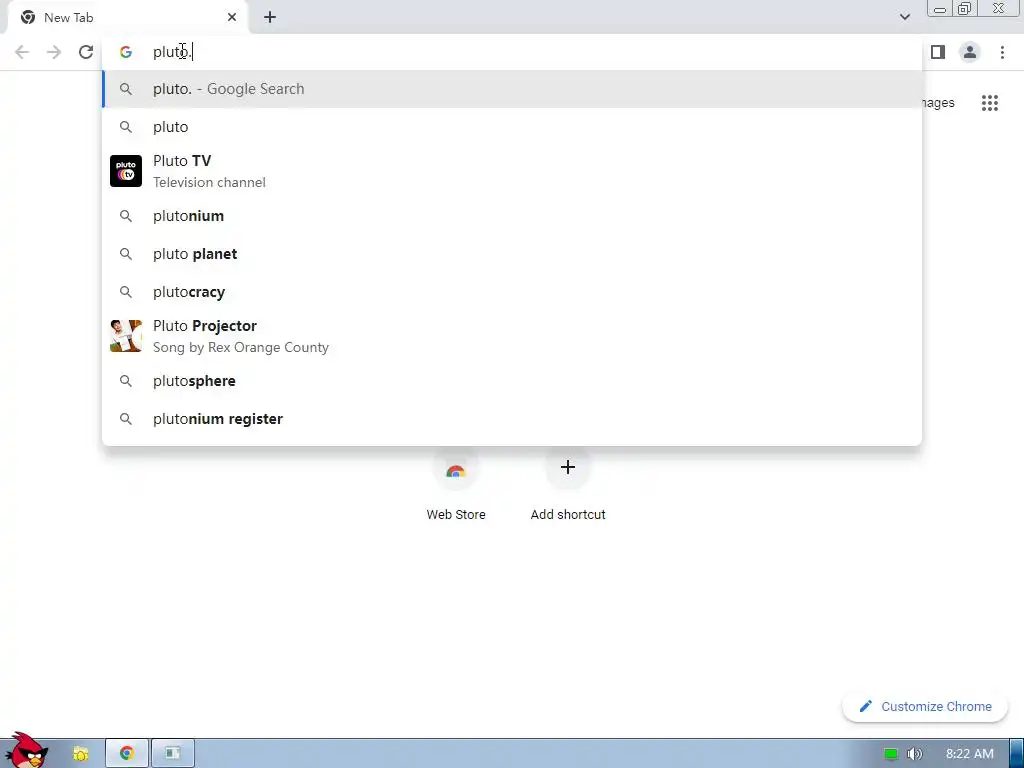Viewport: 1024px width, 768px height.
Task: Open Chrome's three-dot menu
Action: [1002, 52]
